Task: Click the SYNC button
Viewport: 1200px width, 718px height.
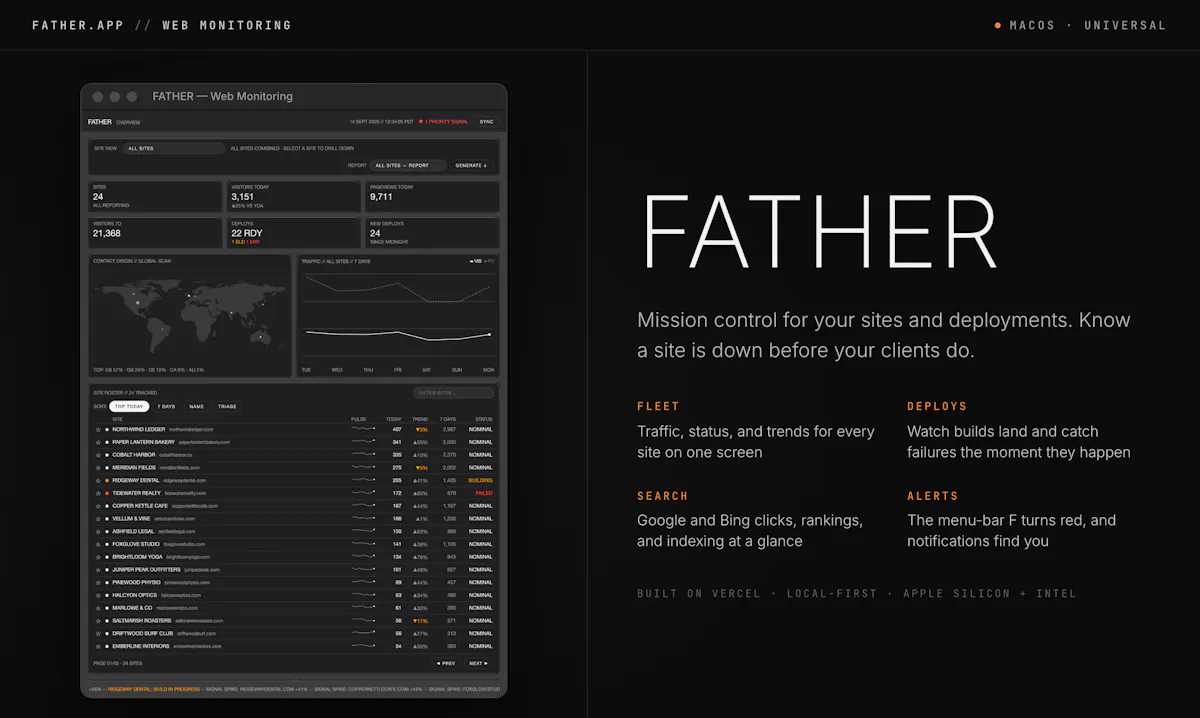Action: pos(487,122)
